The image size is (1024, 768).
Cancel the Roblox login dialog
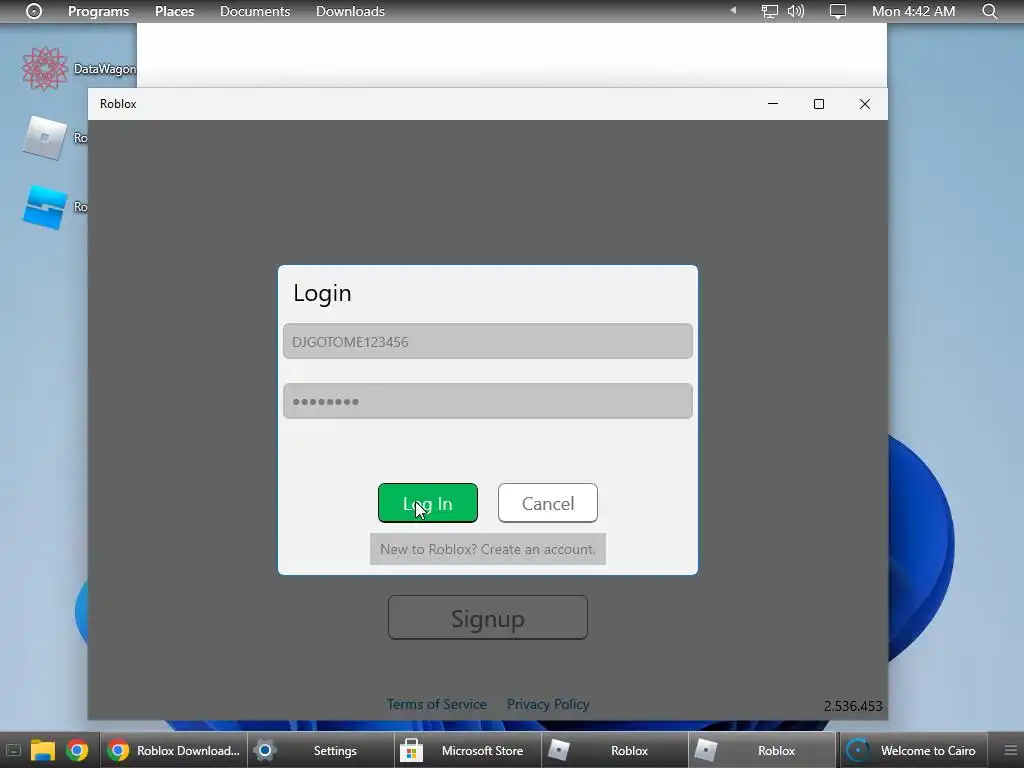(547, 503)
